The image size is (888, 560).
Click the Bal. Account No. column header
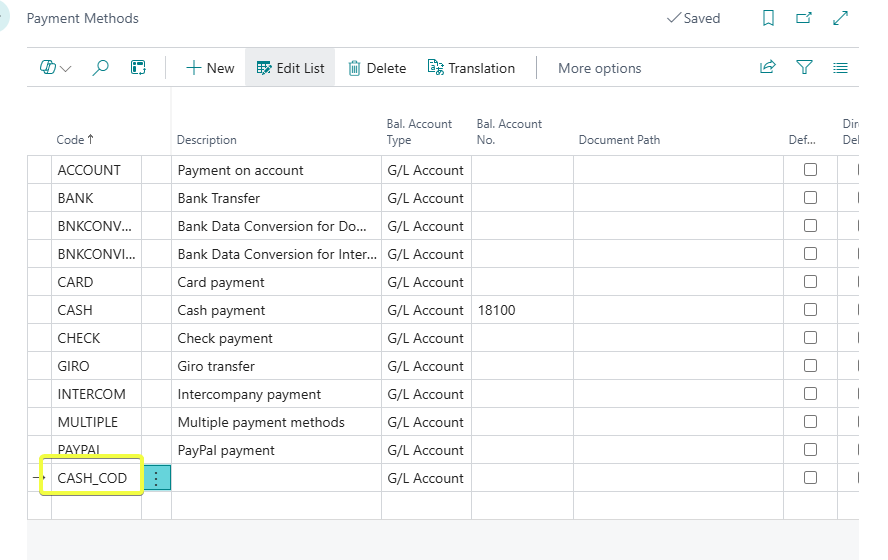pos(509,132)
